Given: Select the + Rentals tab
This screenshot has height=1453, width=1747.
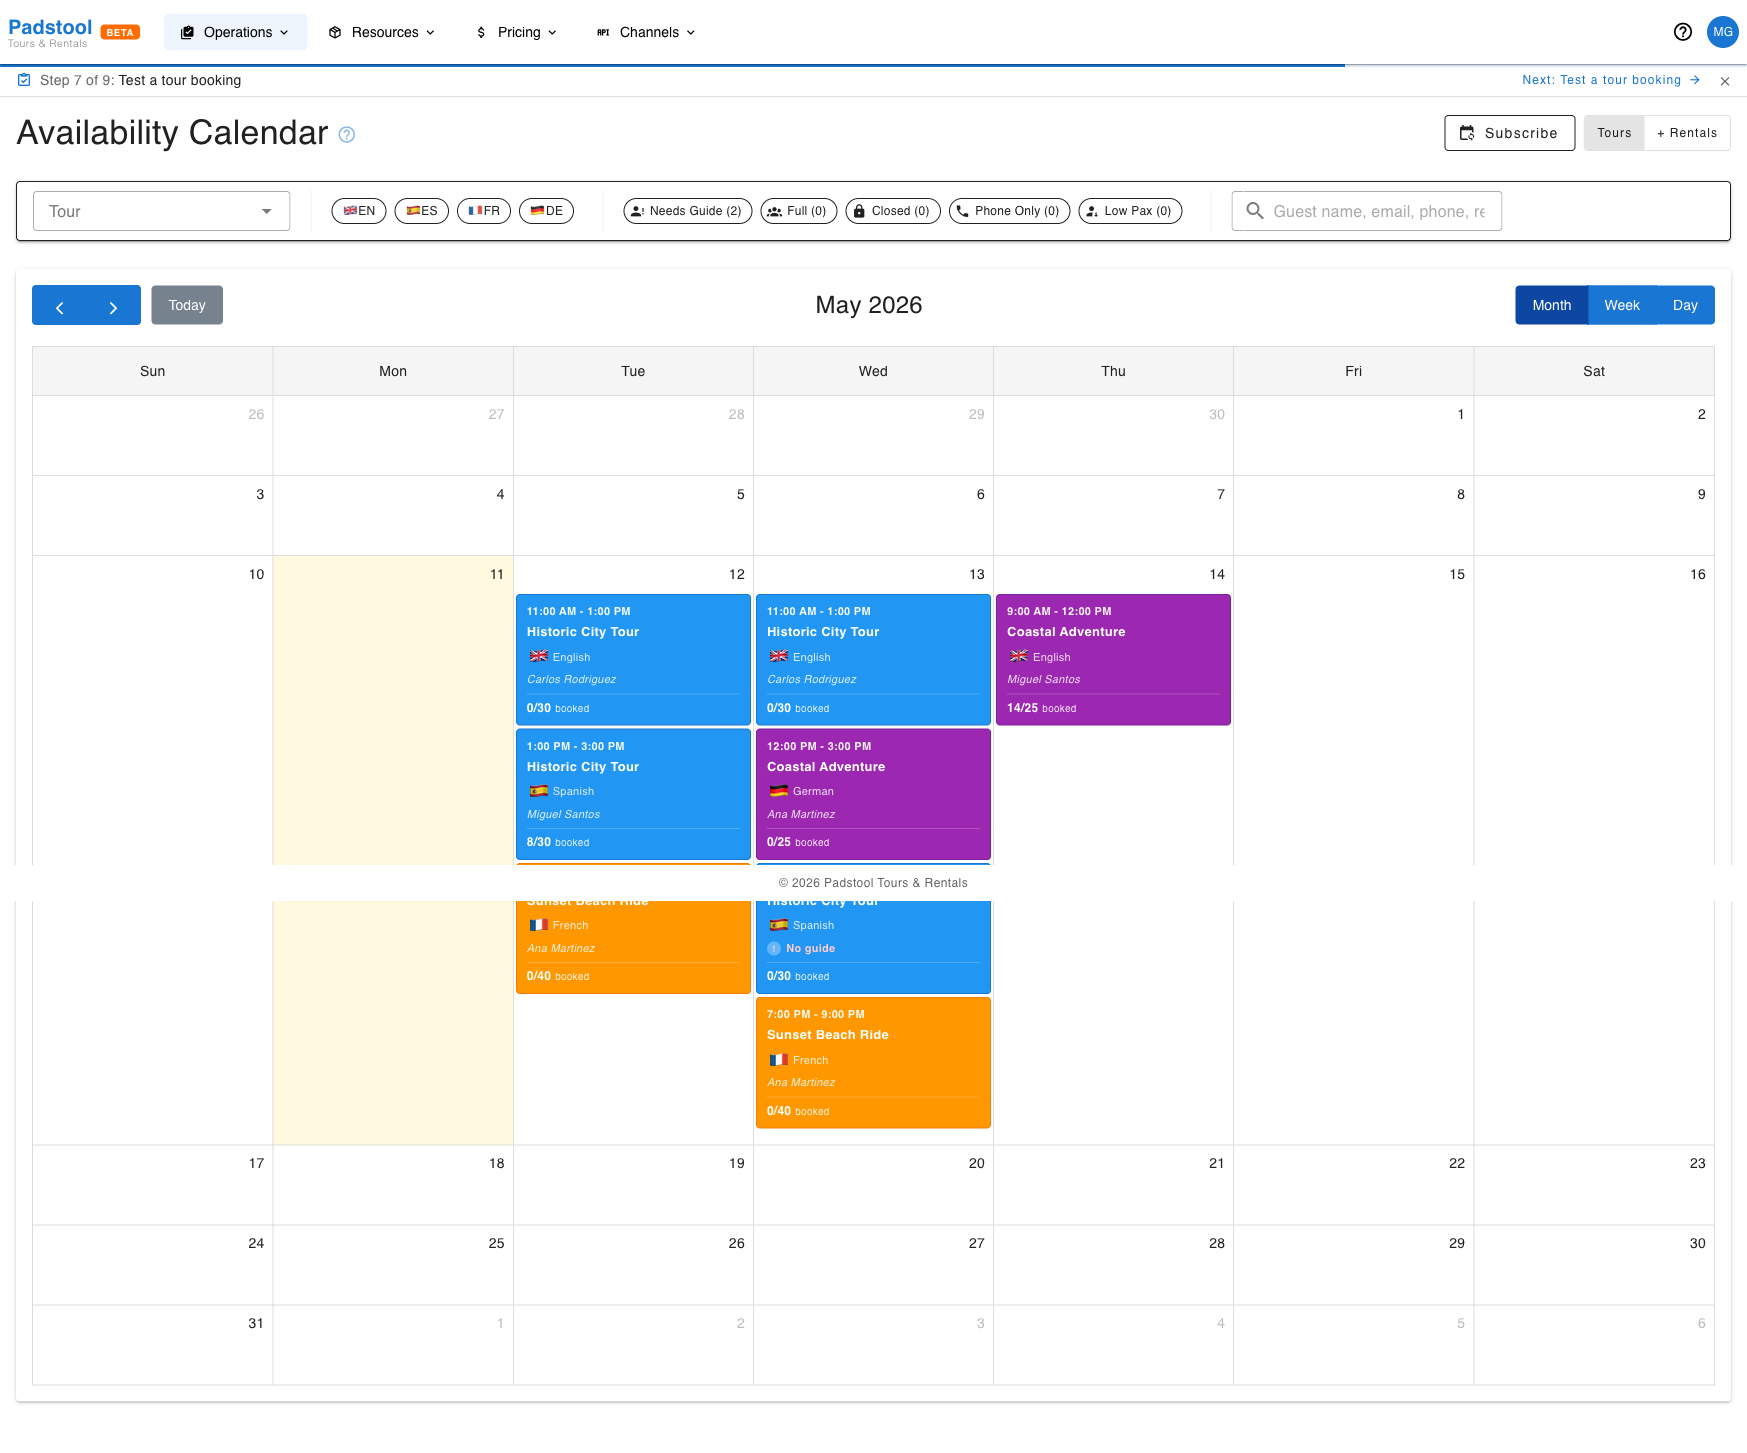Looking at the screenshot, I should 1687,133.
